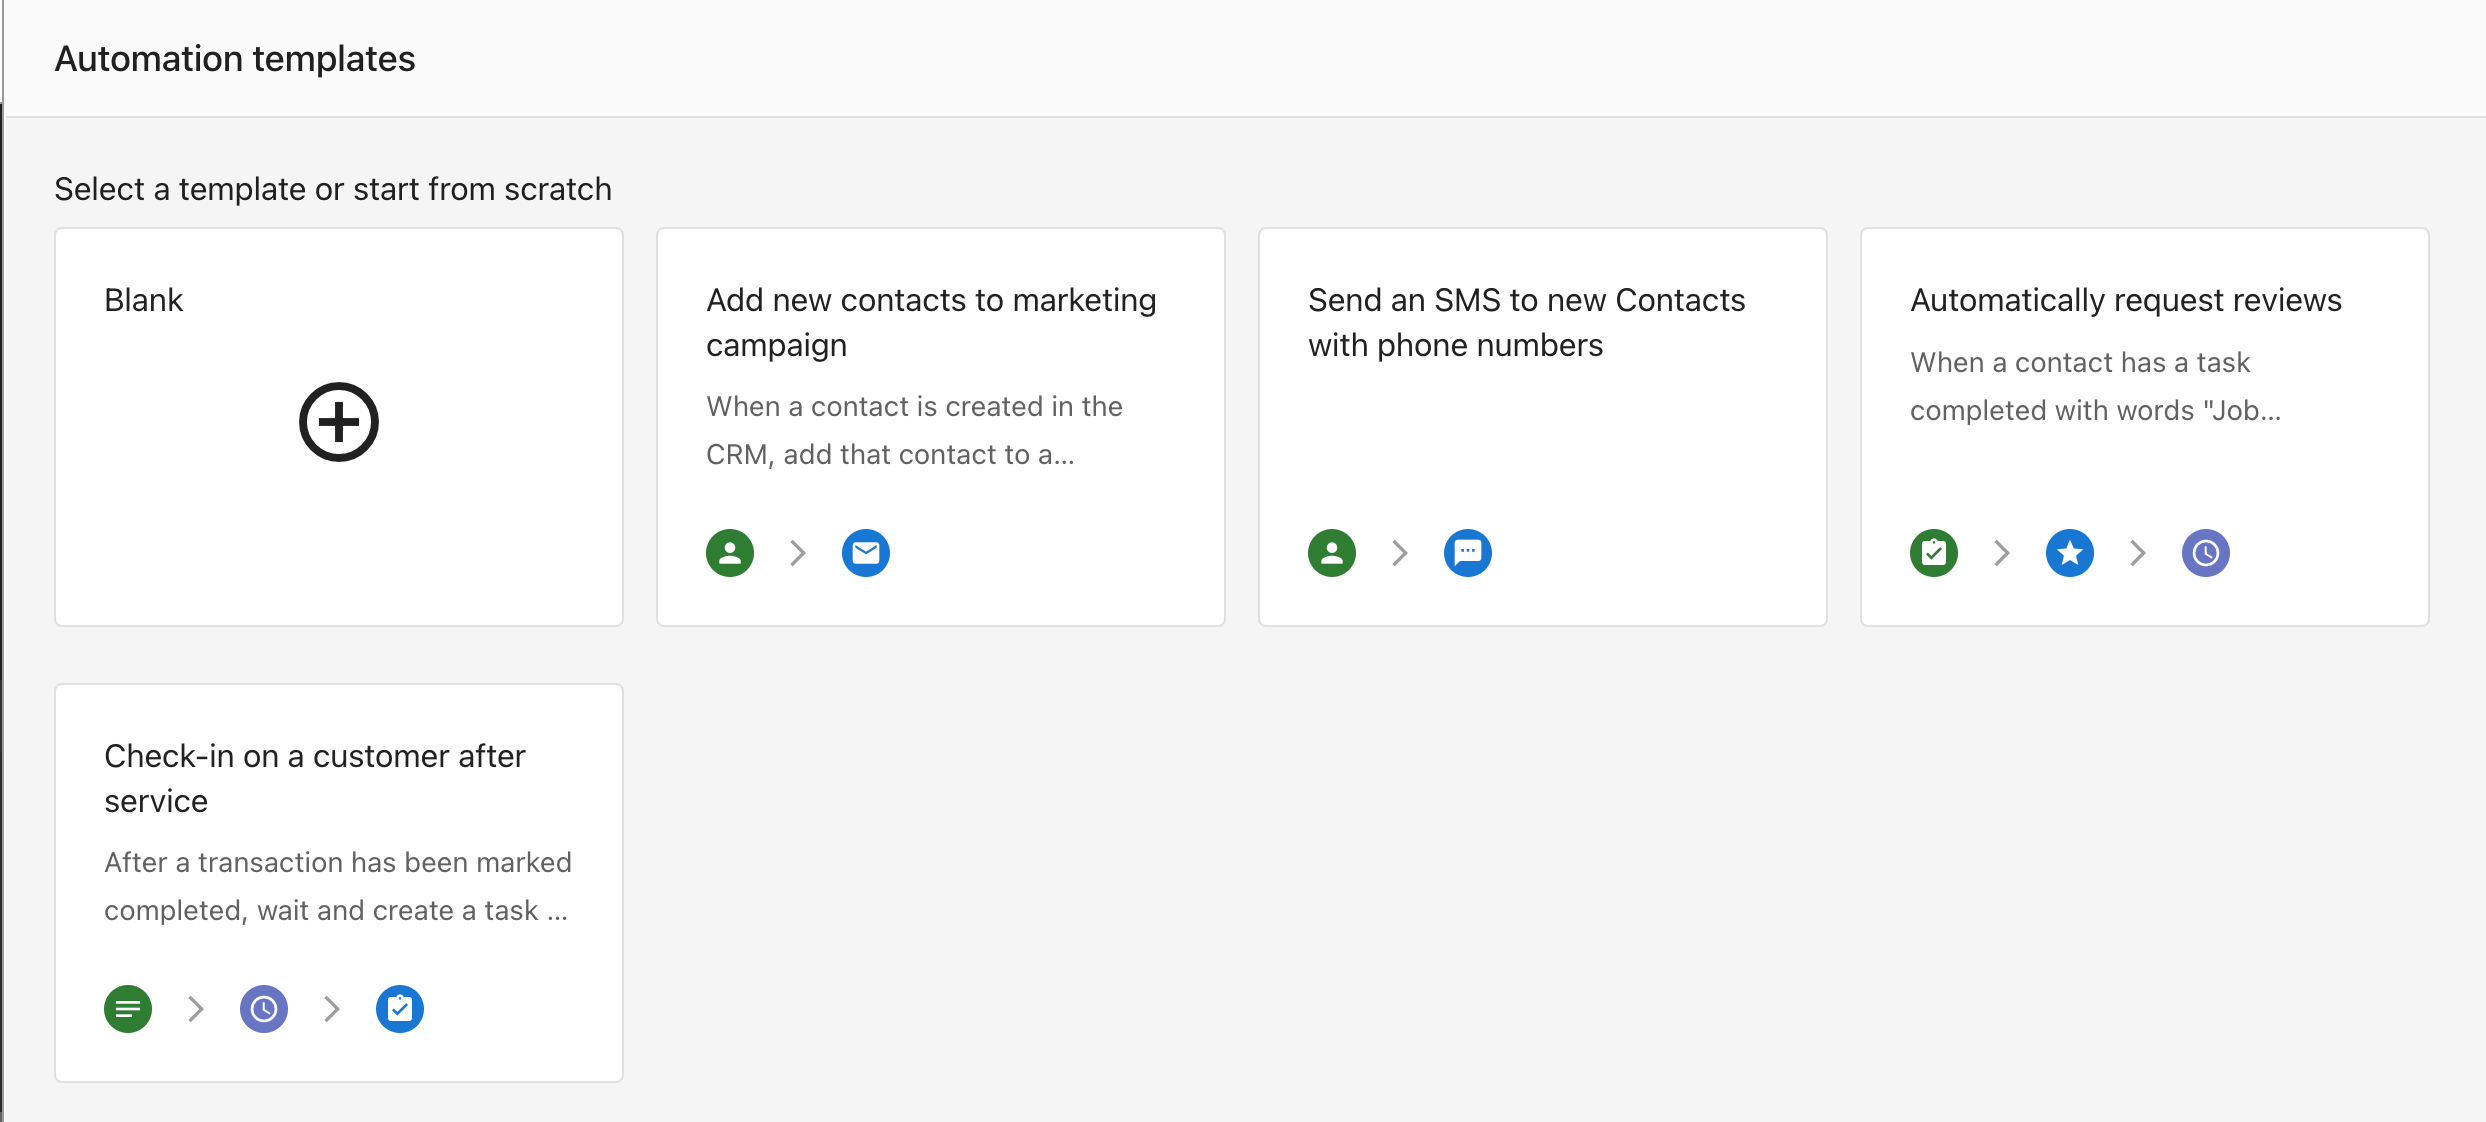Click the green transaction lines icon
The image size is (2486, 1122).
click(x=128, y=1009)
